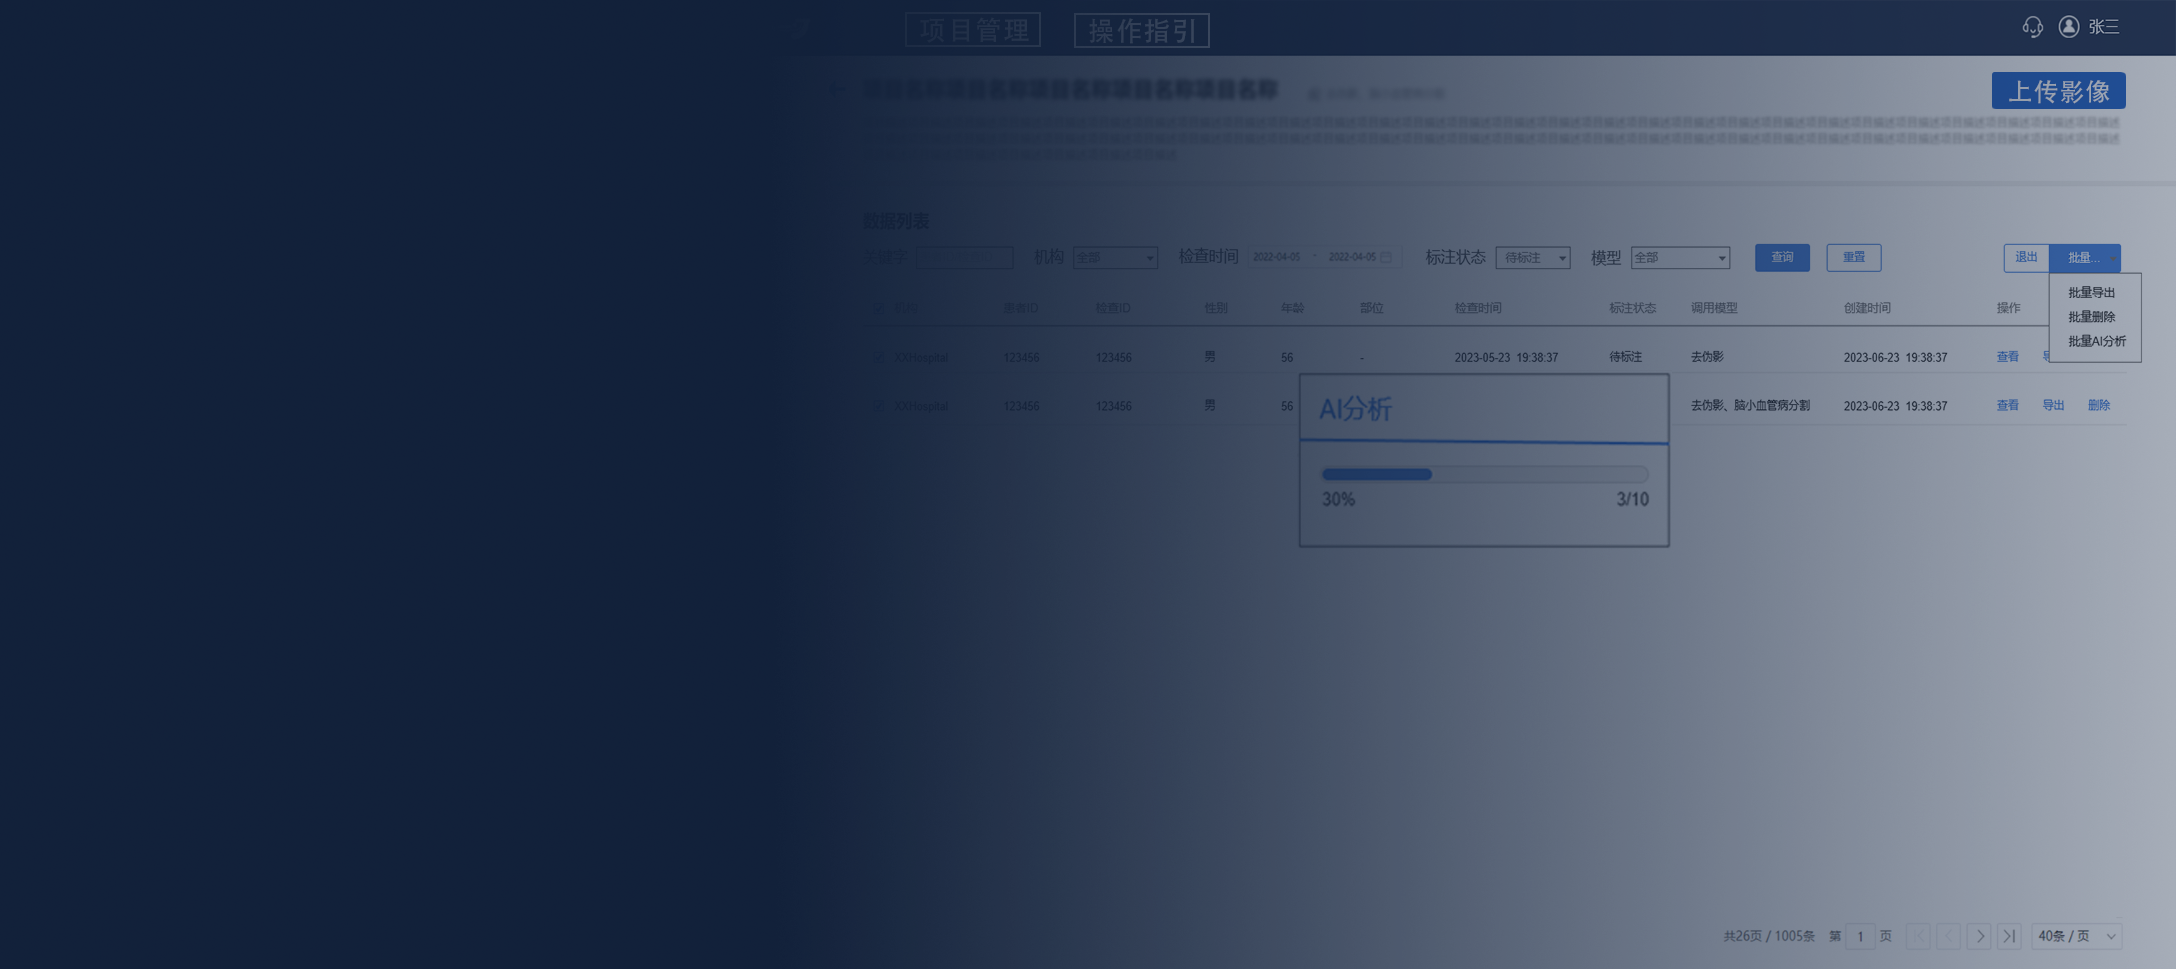Screen dimensions: 2176x969
Task: Click 查看 in the 待标注 去伪影 row
Action: pos(2008,357)
